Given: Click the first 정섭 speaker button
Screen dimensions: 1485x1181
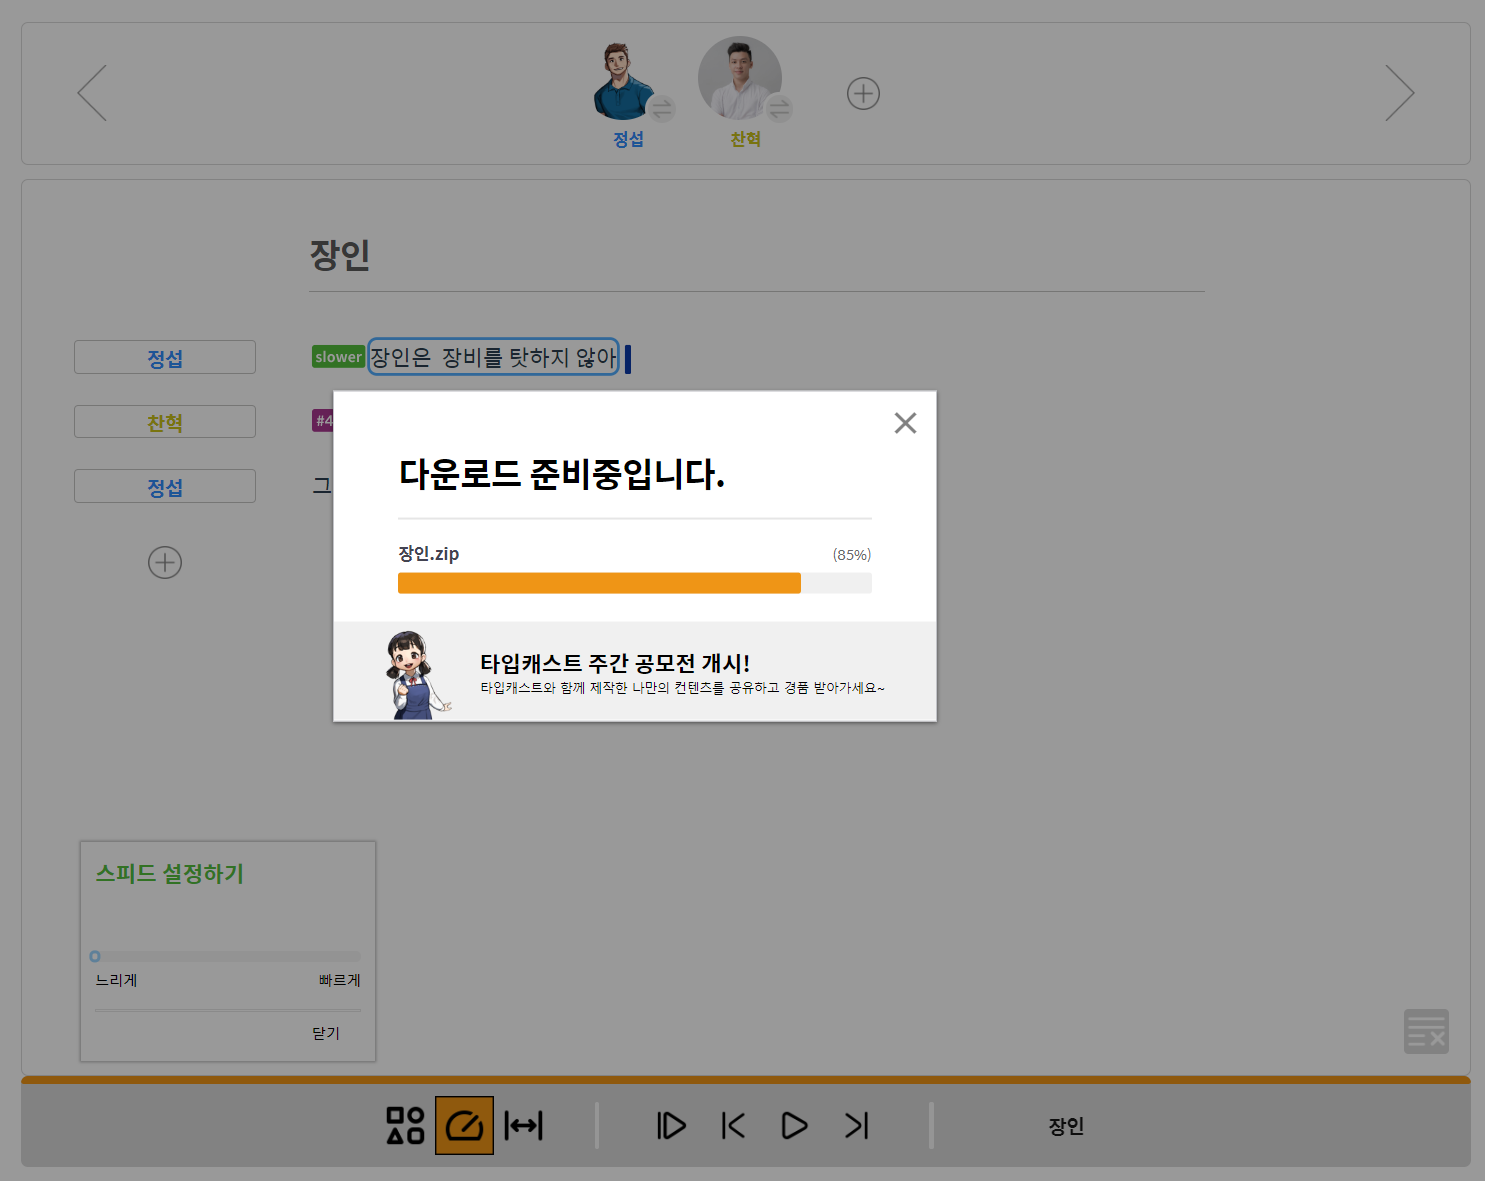Looking at the screenshot, I should tap(165, 357).
